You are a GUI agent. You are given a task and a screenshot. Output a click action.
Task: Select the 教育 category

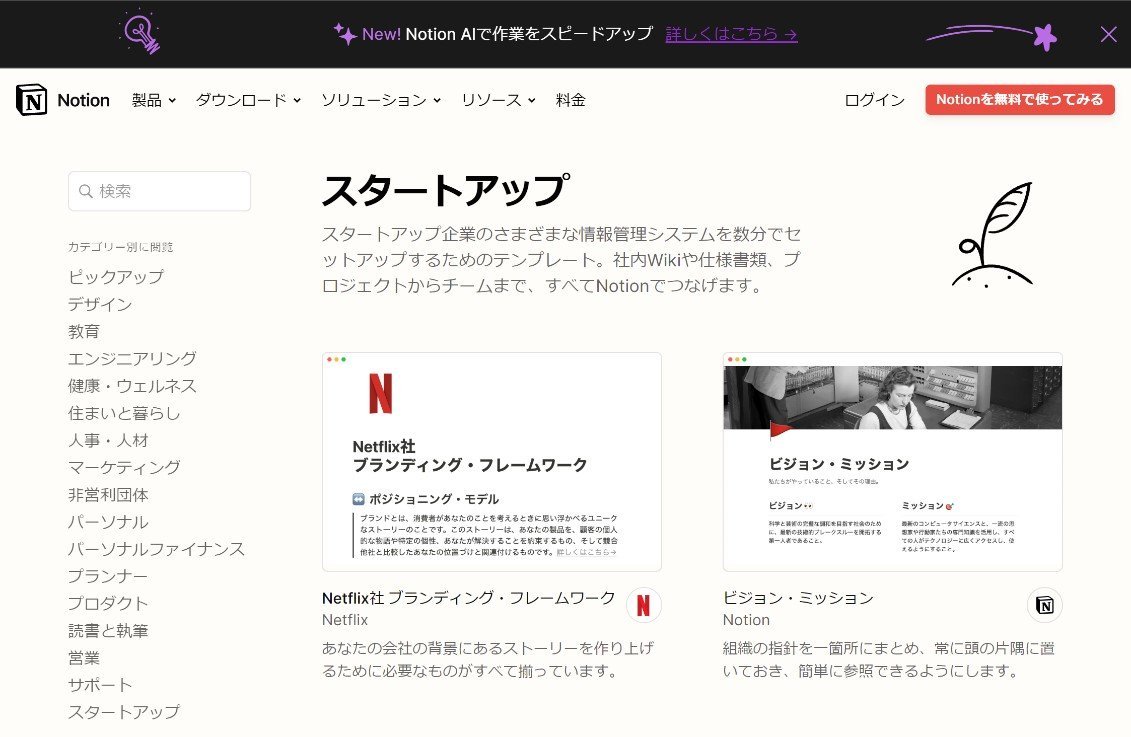[x=84, y=332]
